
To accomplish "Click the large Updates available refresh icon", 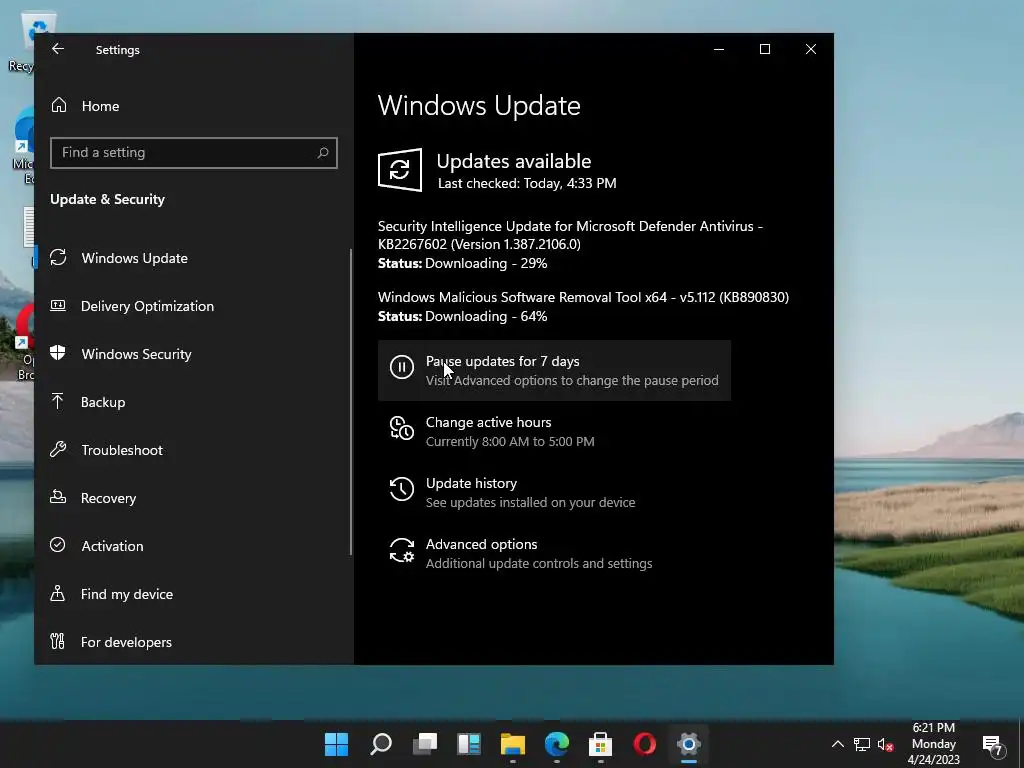I will click(400, 170).
